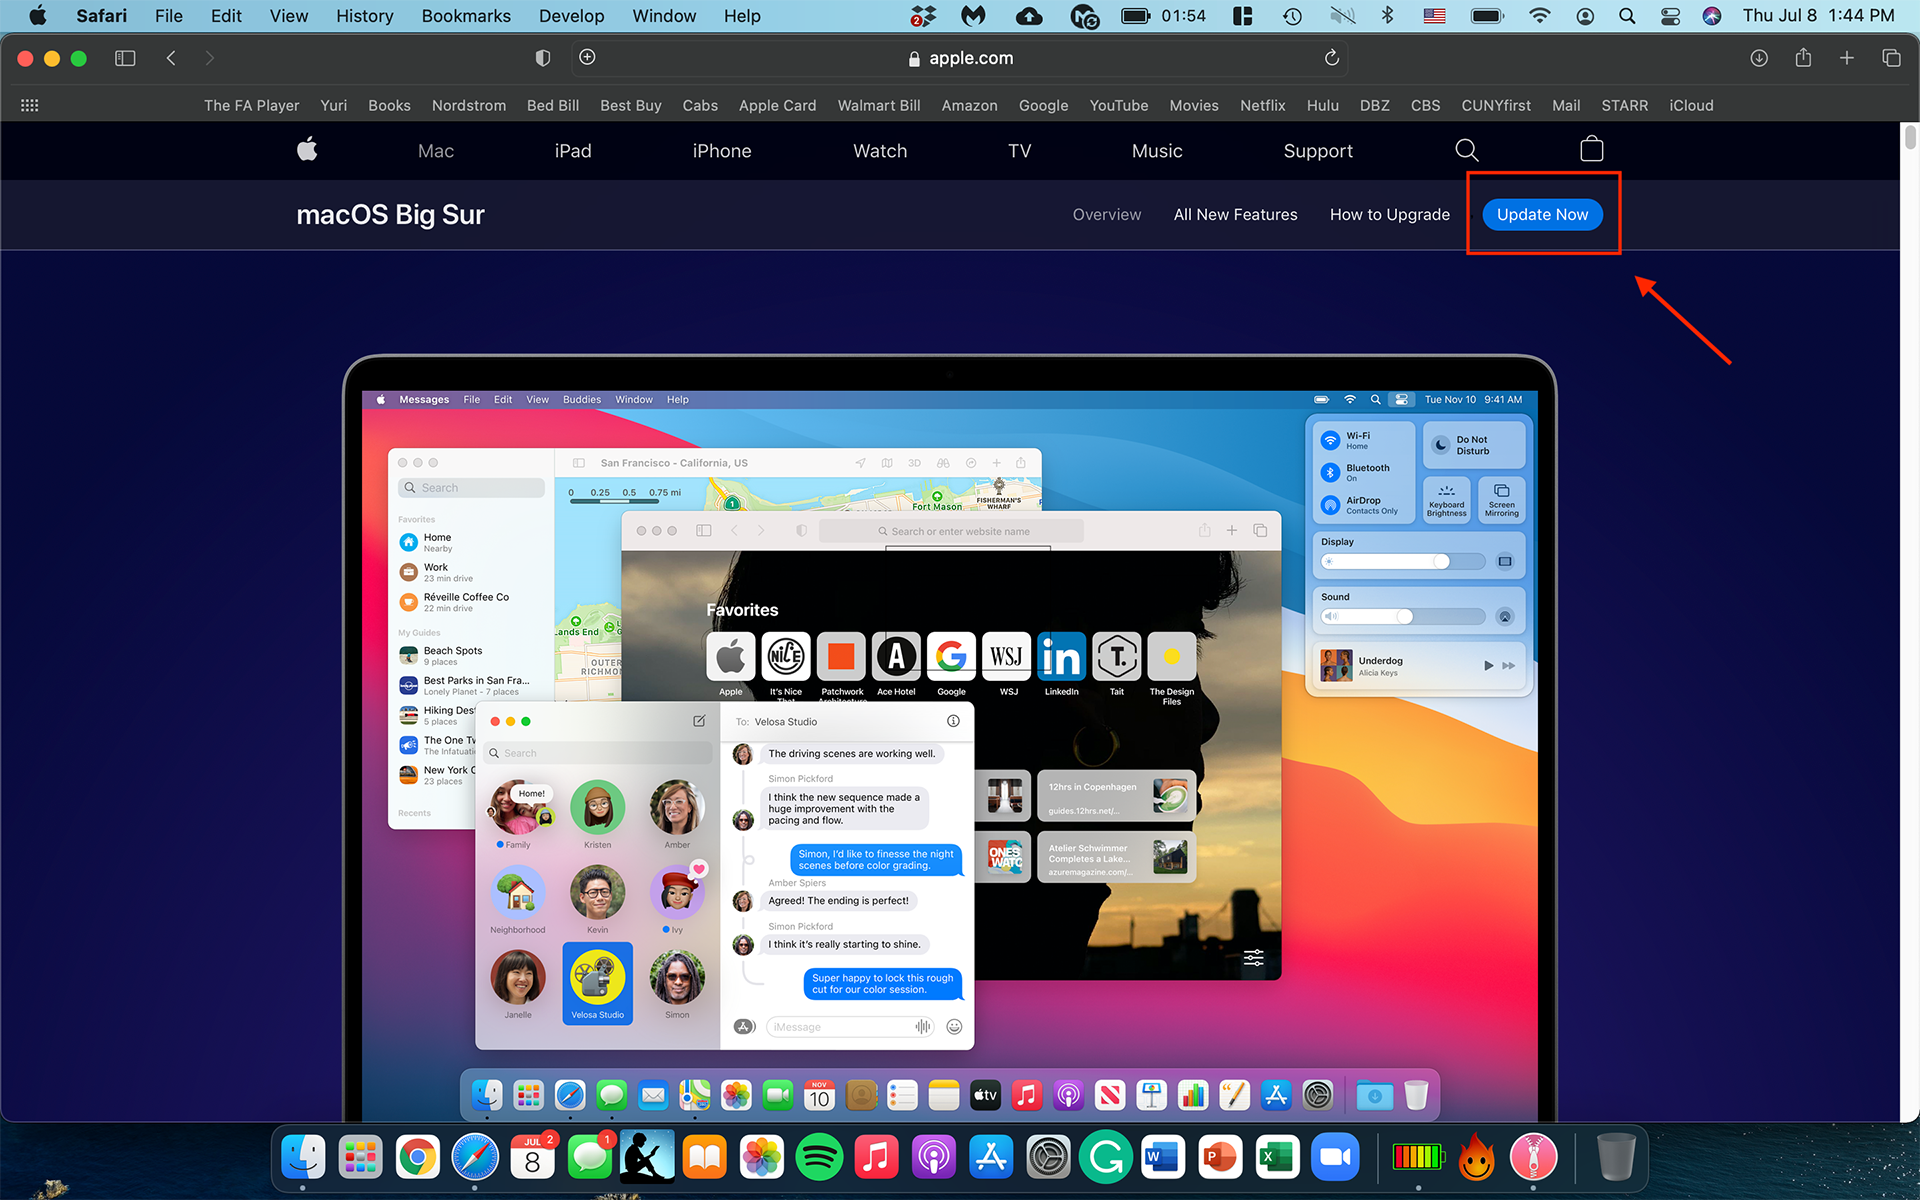Select Overview navigation tab
1920x1200 pixels.
[1106, 213]
